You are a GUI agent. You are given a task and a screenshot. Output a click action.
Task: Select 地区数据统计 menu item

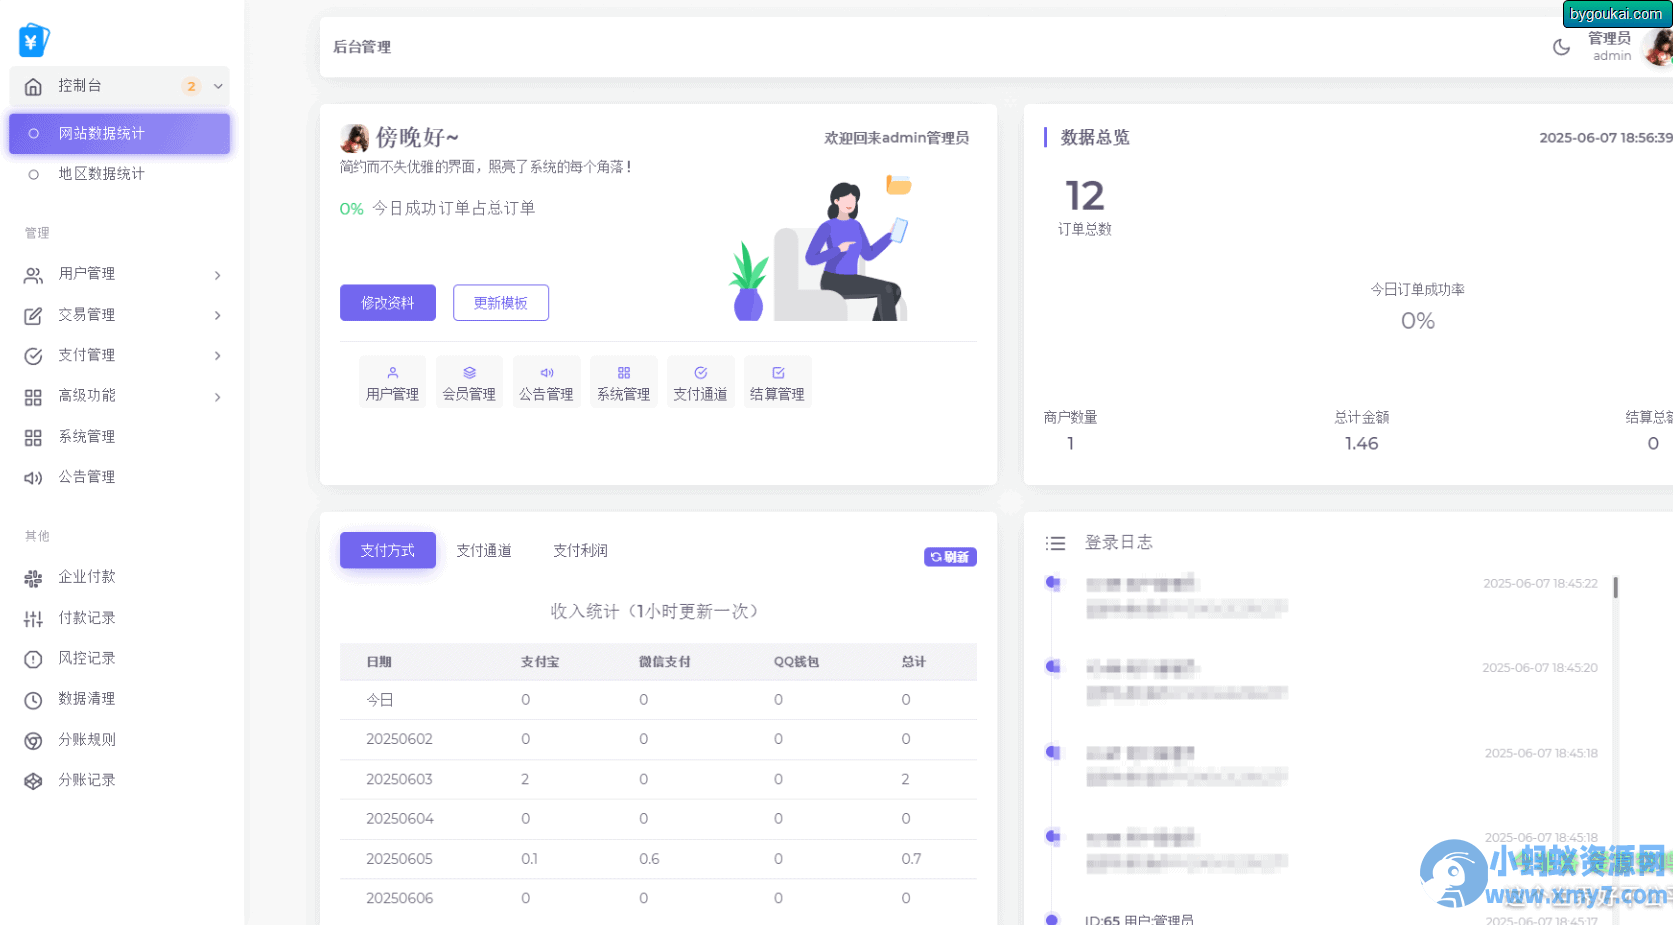[x=119, y=174]
